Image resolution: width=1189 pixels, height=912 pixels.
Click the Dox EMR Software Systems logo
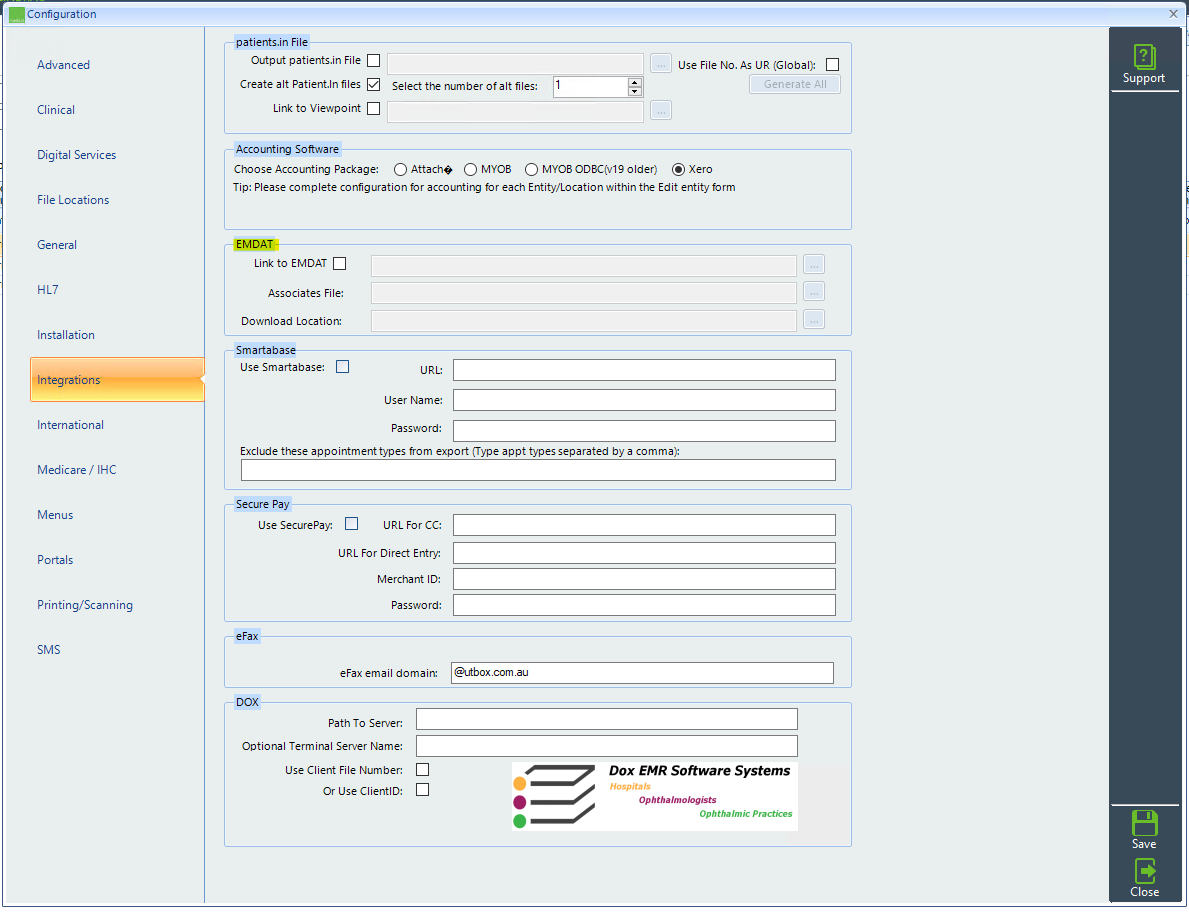[654, 796]
